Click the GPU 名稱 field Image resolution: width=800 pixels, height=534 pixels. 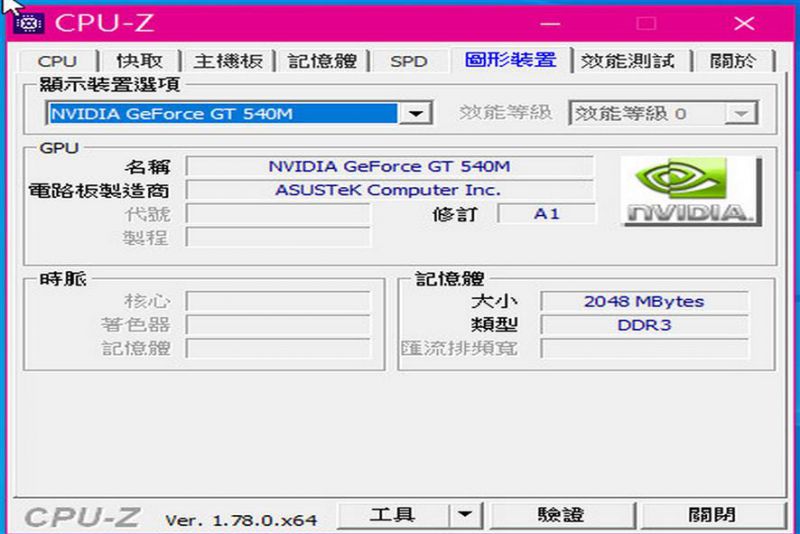tap(389, 166)
